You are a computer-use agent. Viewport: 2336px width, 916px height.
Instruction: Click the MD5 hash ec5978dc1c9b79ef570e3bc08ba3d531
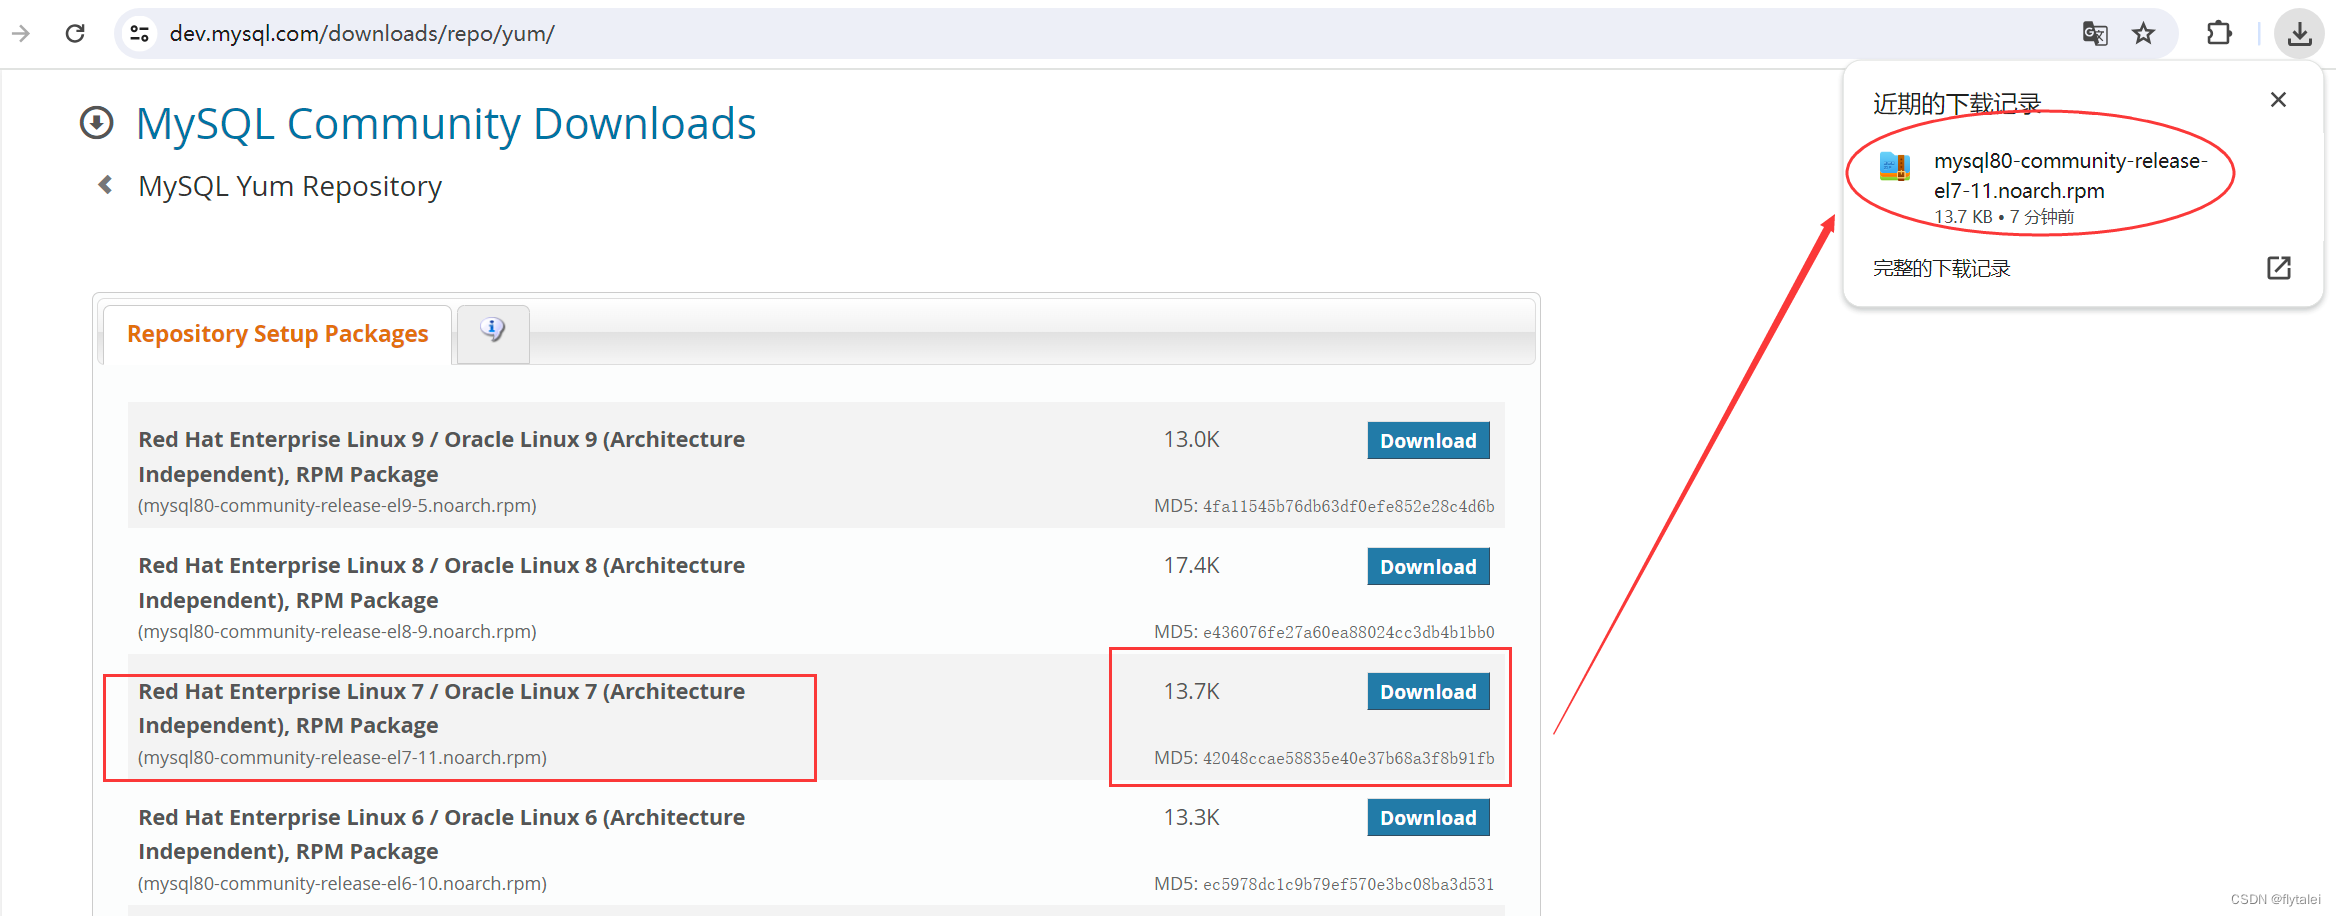(x=1348, y=884)
